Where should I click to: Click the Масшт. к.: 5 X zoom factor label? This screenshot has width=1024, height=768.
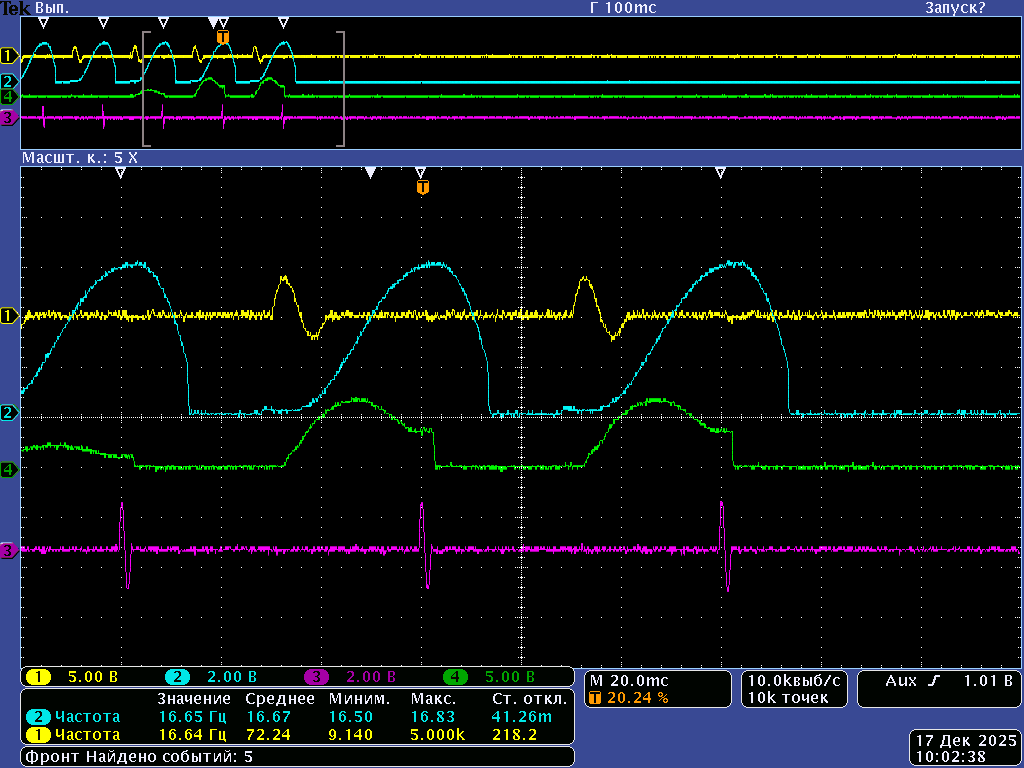click(80, 159)
